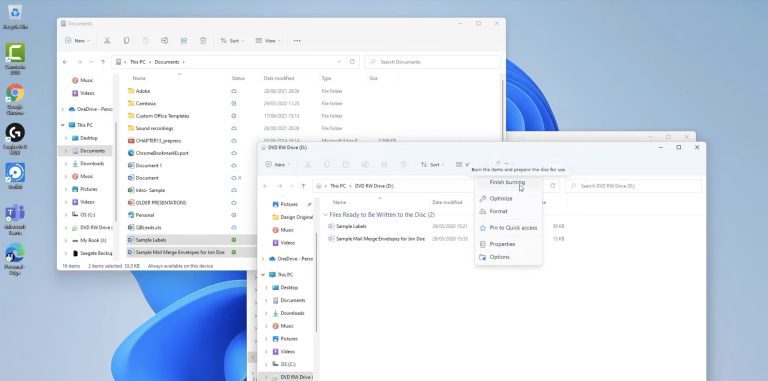Select Sample Labels in DVD window
This screenshot has width=768, height=381.
(347, 226)
